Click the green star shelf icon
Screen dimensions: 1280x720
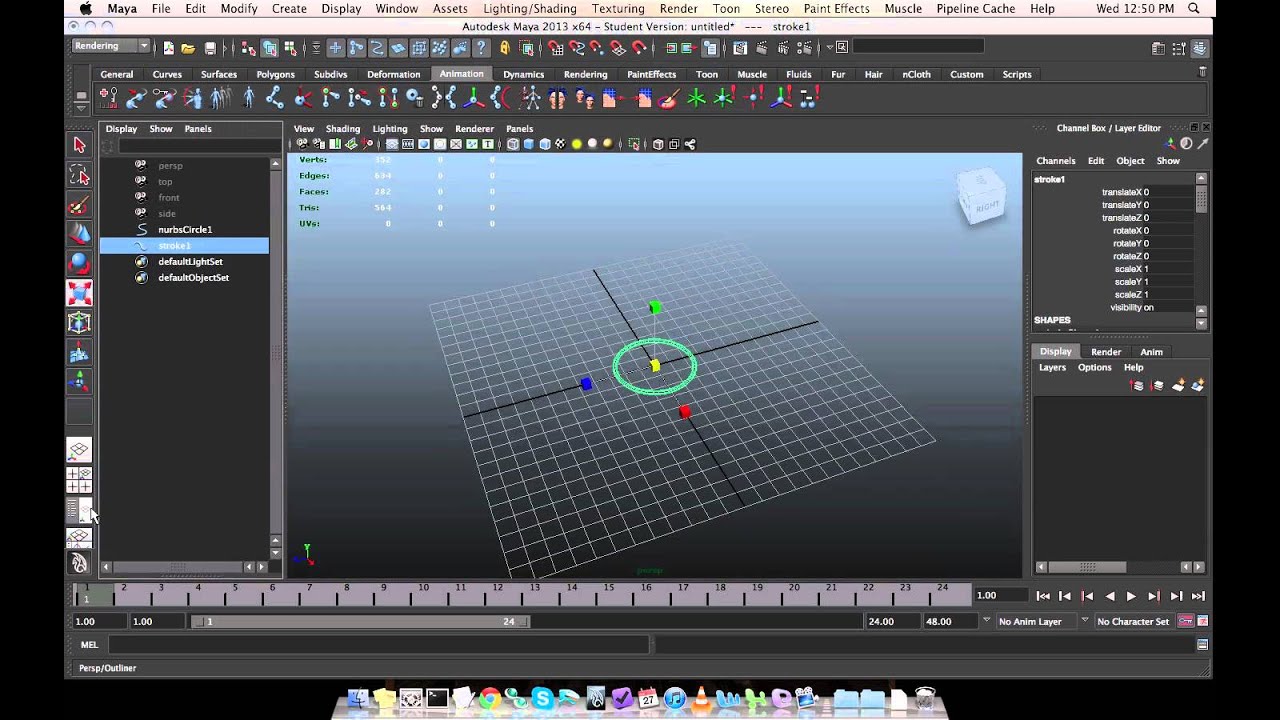point(696,97)
